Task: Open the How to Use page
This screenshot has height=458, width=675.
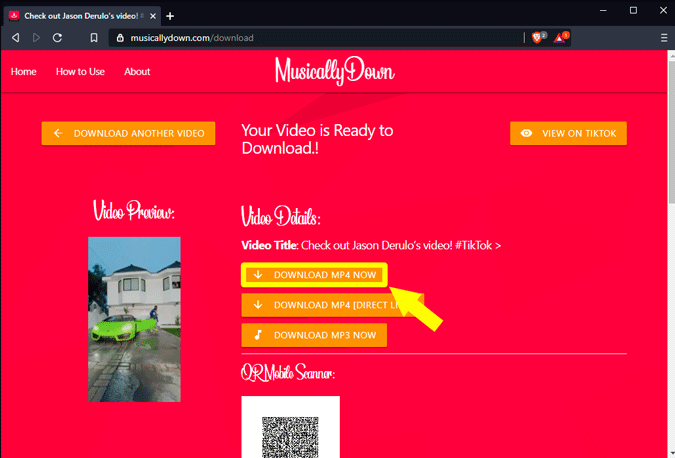Action: click(80, 71)
